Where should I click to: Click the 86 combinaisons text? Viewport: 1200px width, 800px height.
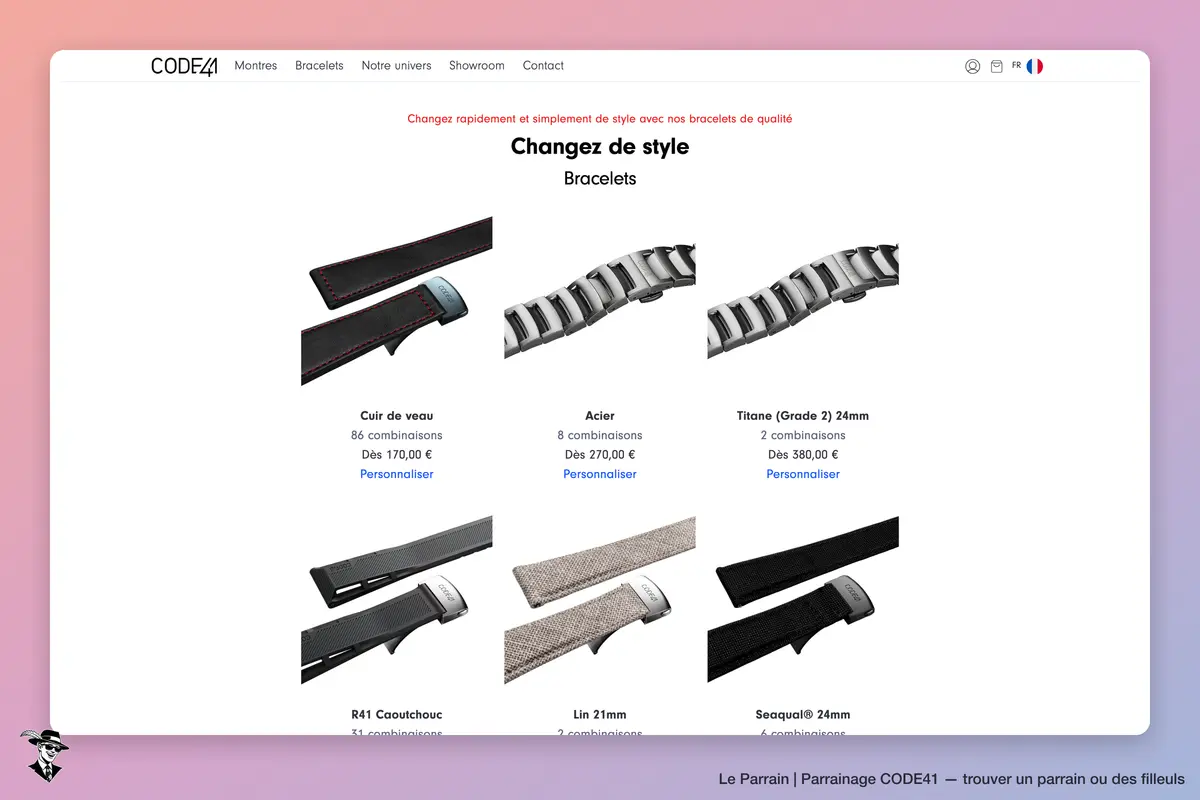point(397,435)
